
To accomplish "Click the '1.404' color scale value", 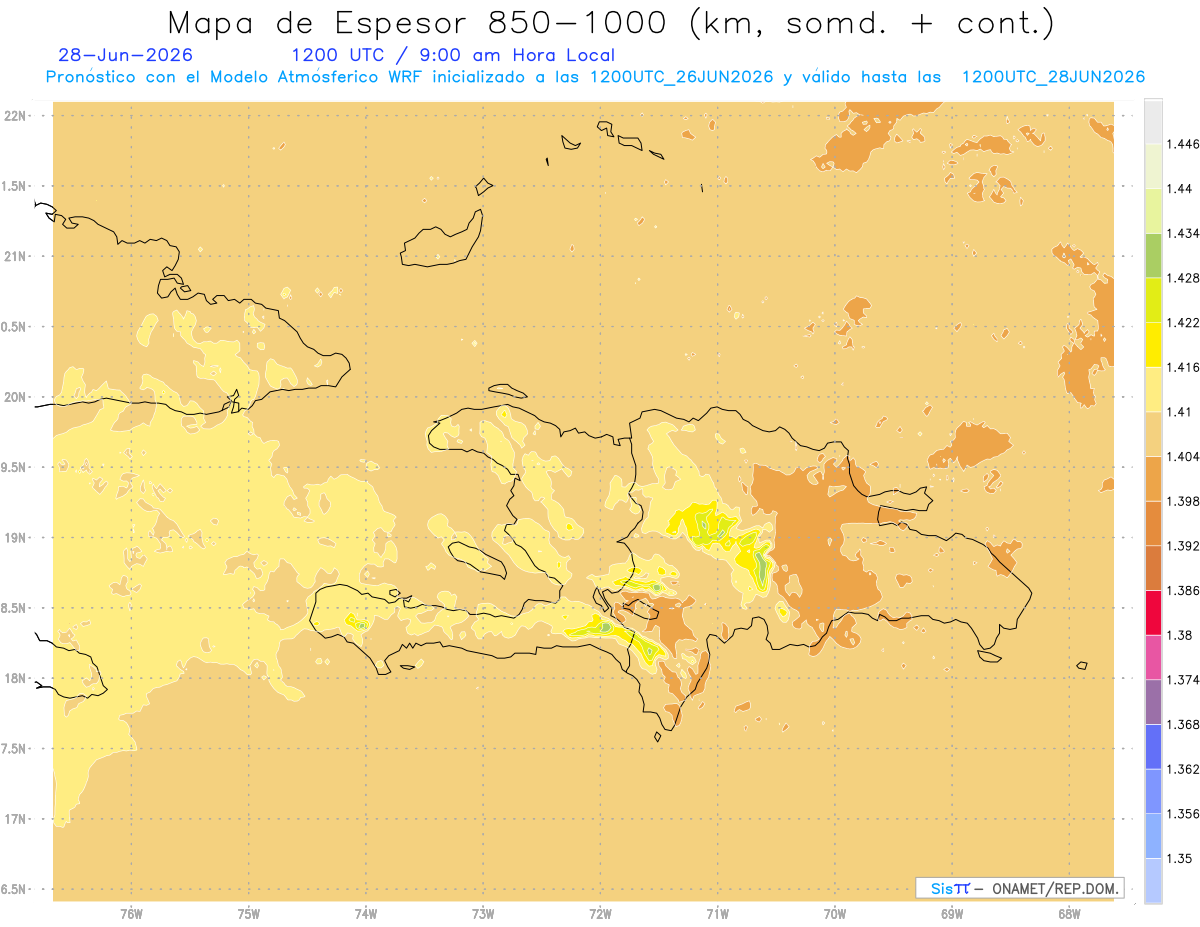I will (1183, 456).
